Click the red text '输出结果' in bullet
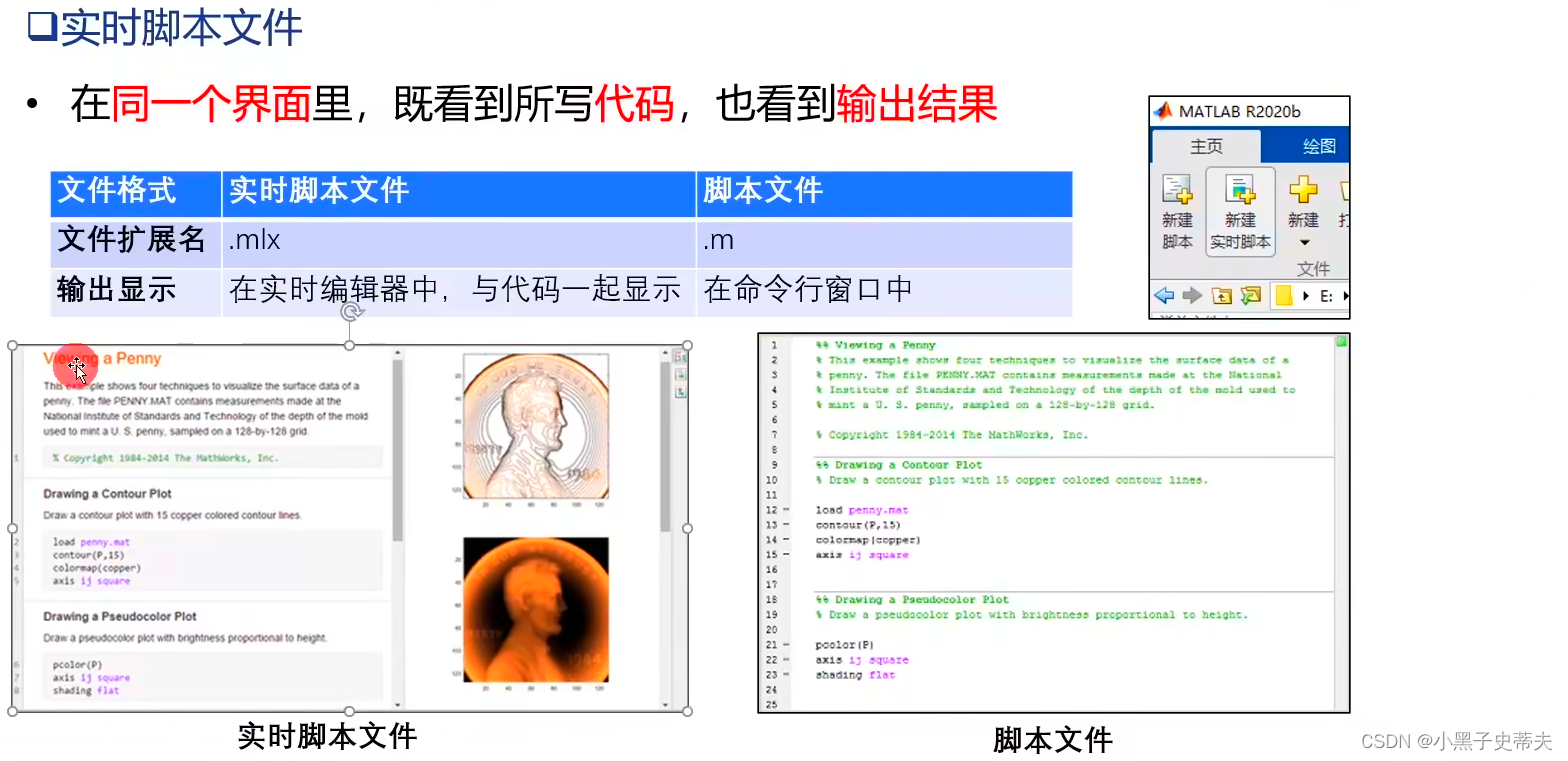 click(917, 103)
